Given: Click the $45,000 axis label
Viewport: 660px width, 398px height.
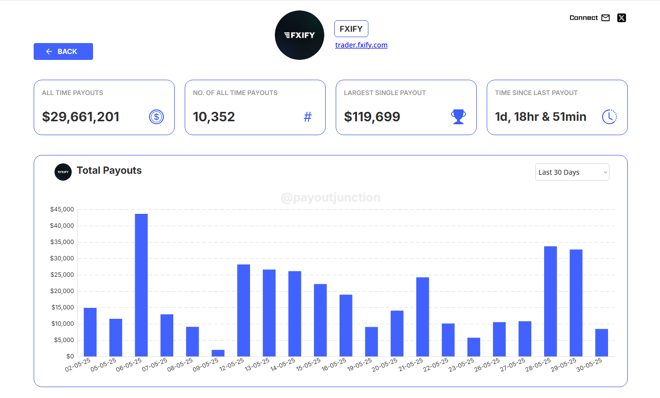Looking at the screenshot, I should pos(62,210).
